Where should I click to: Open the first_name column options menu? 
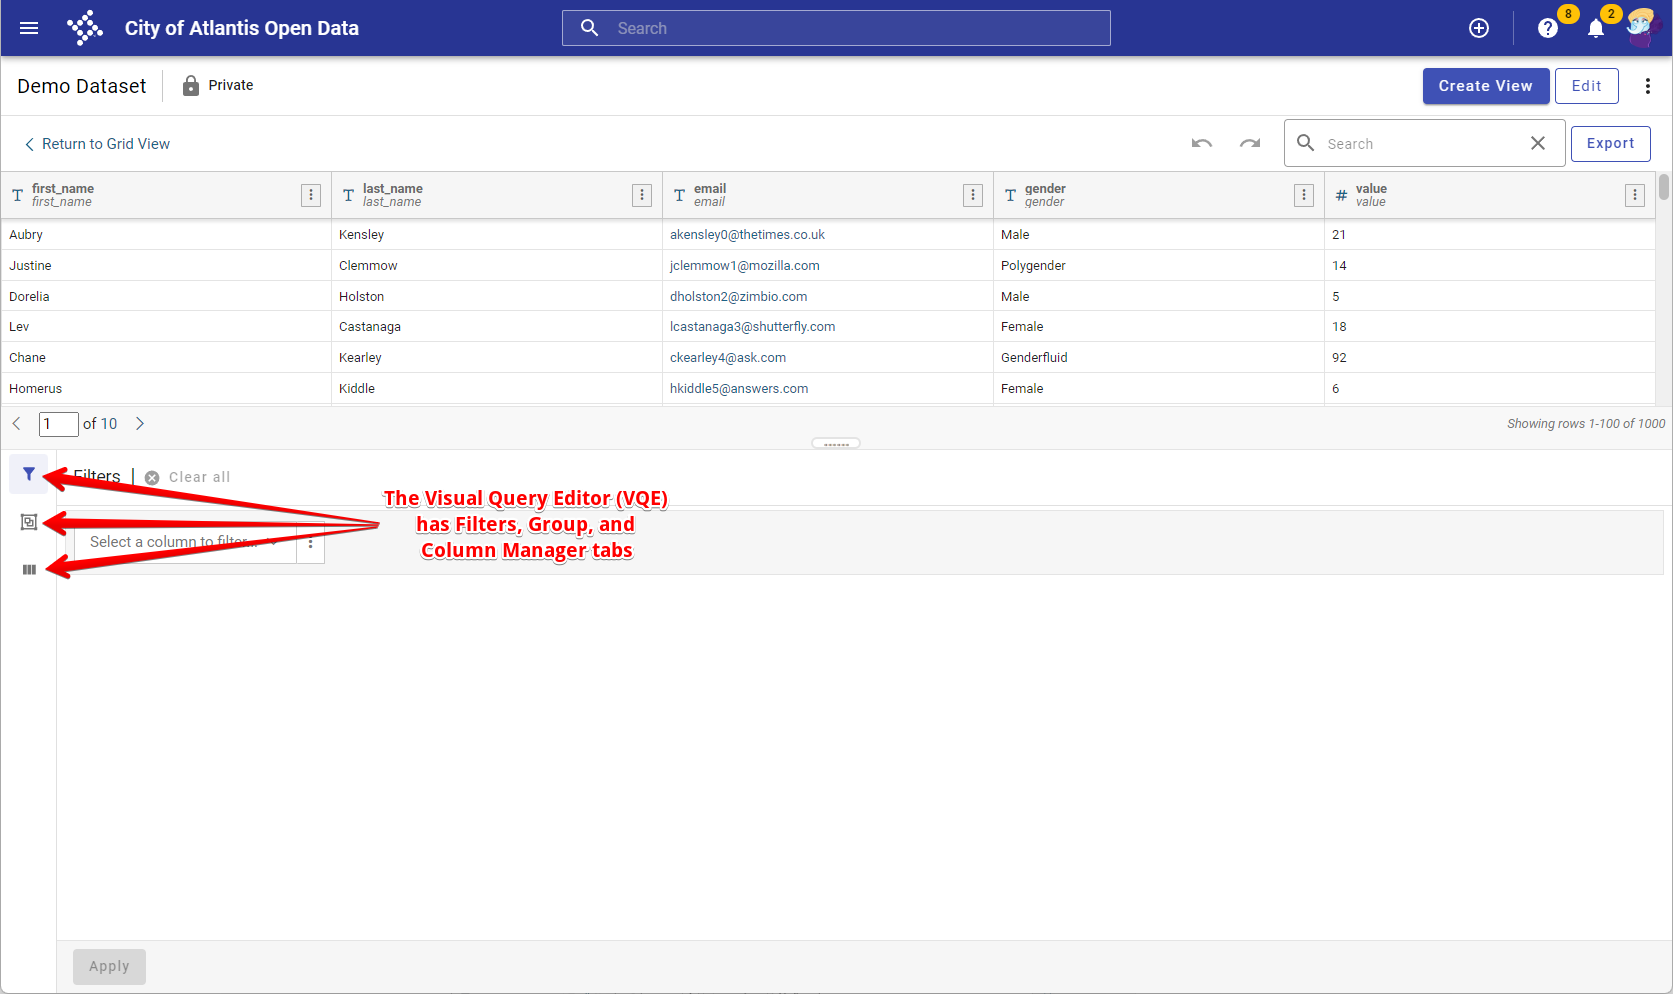point(310,195)
